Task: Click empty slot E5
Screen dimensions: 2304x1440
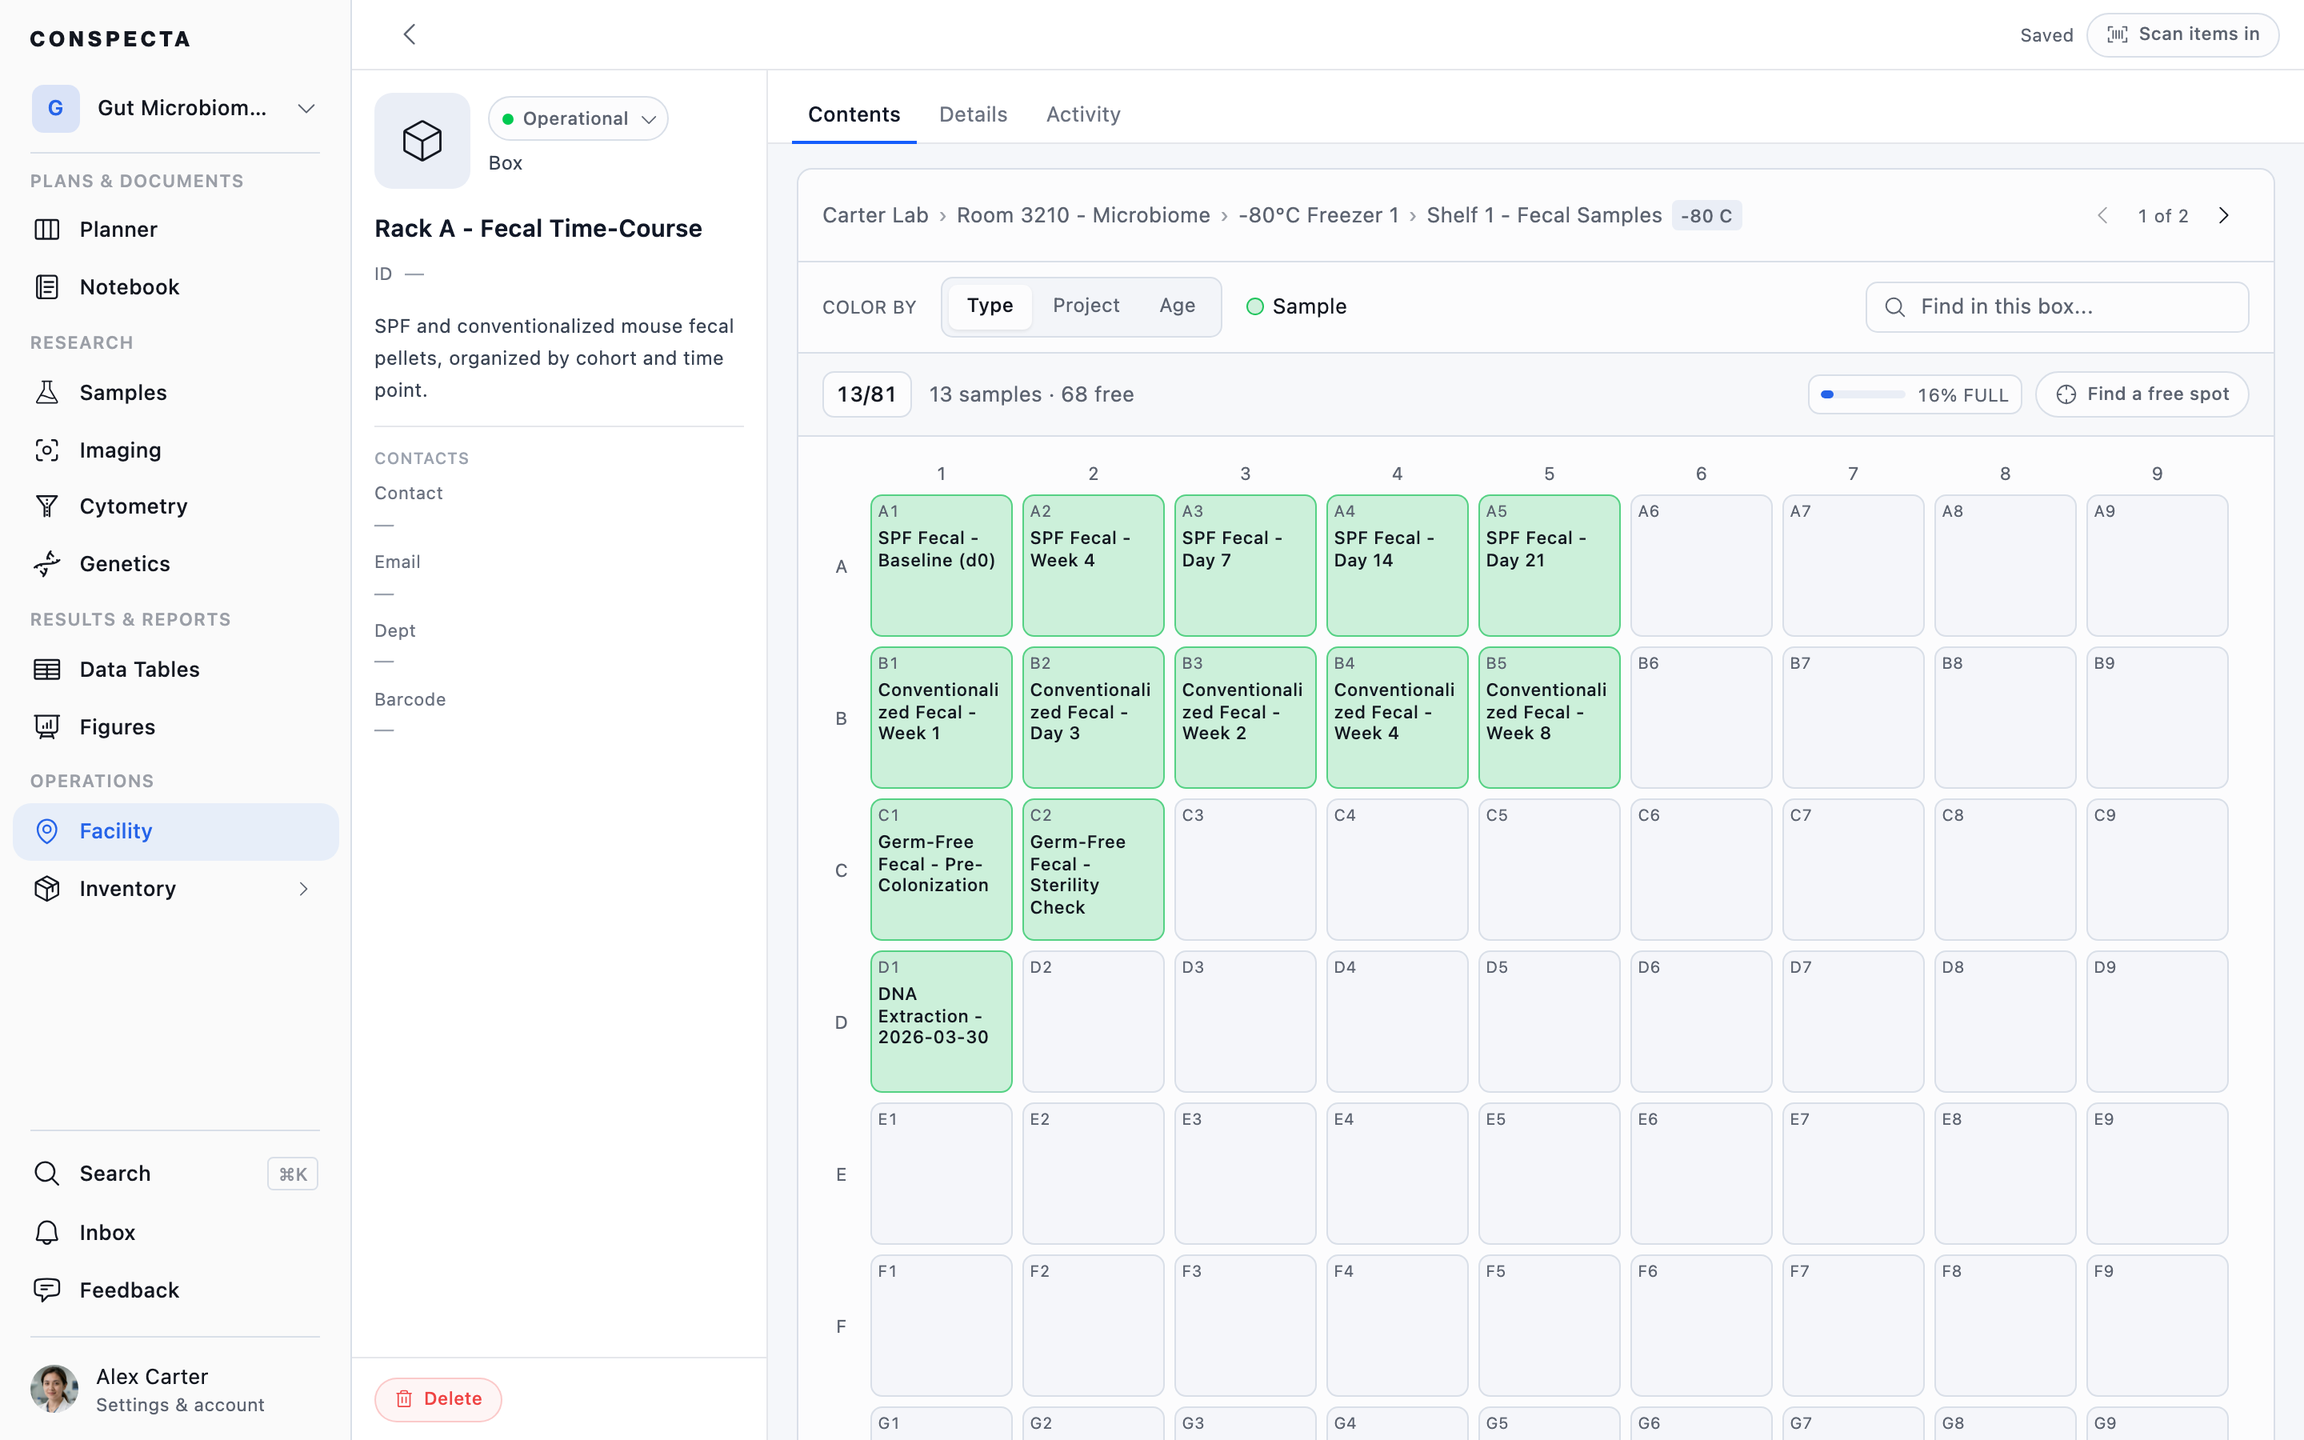Action: pos(1549,1174)
